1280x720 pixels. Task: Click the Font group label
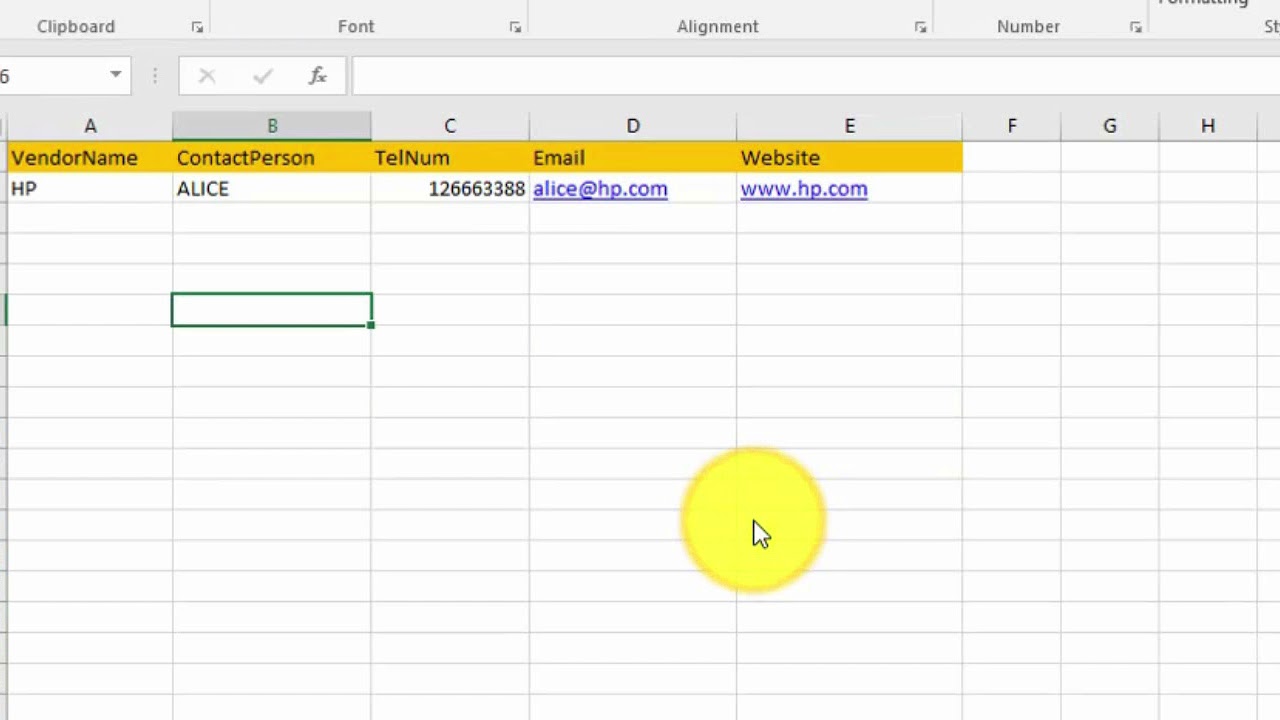coord(356,27)
